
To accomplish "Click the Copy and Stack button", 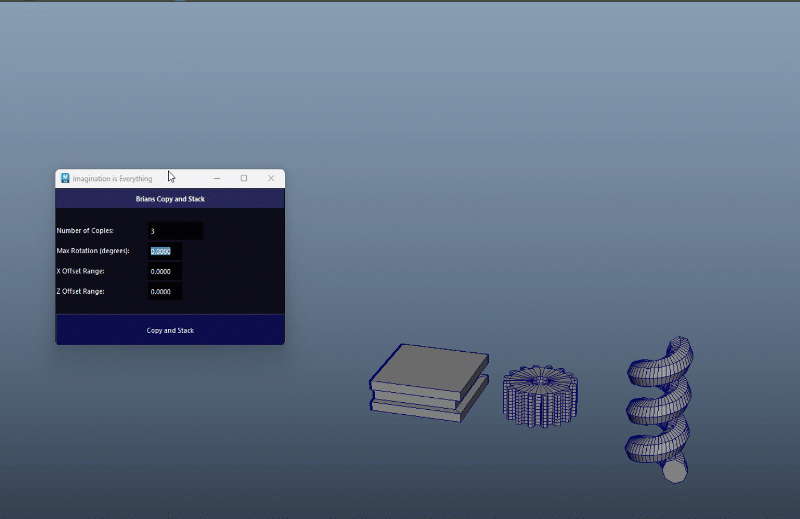I will pos(170,330).
